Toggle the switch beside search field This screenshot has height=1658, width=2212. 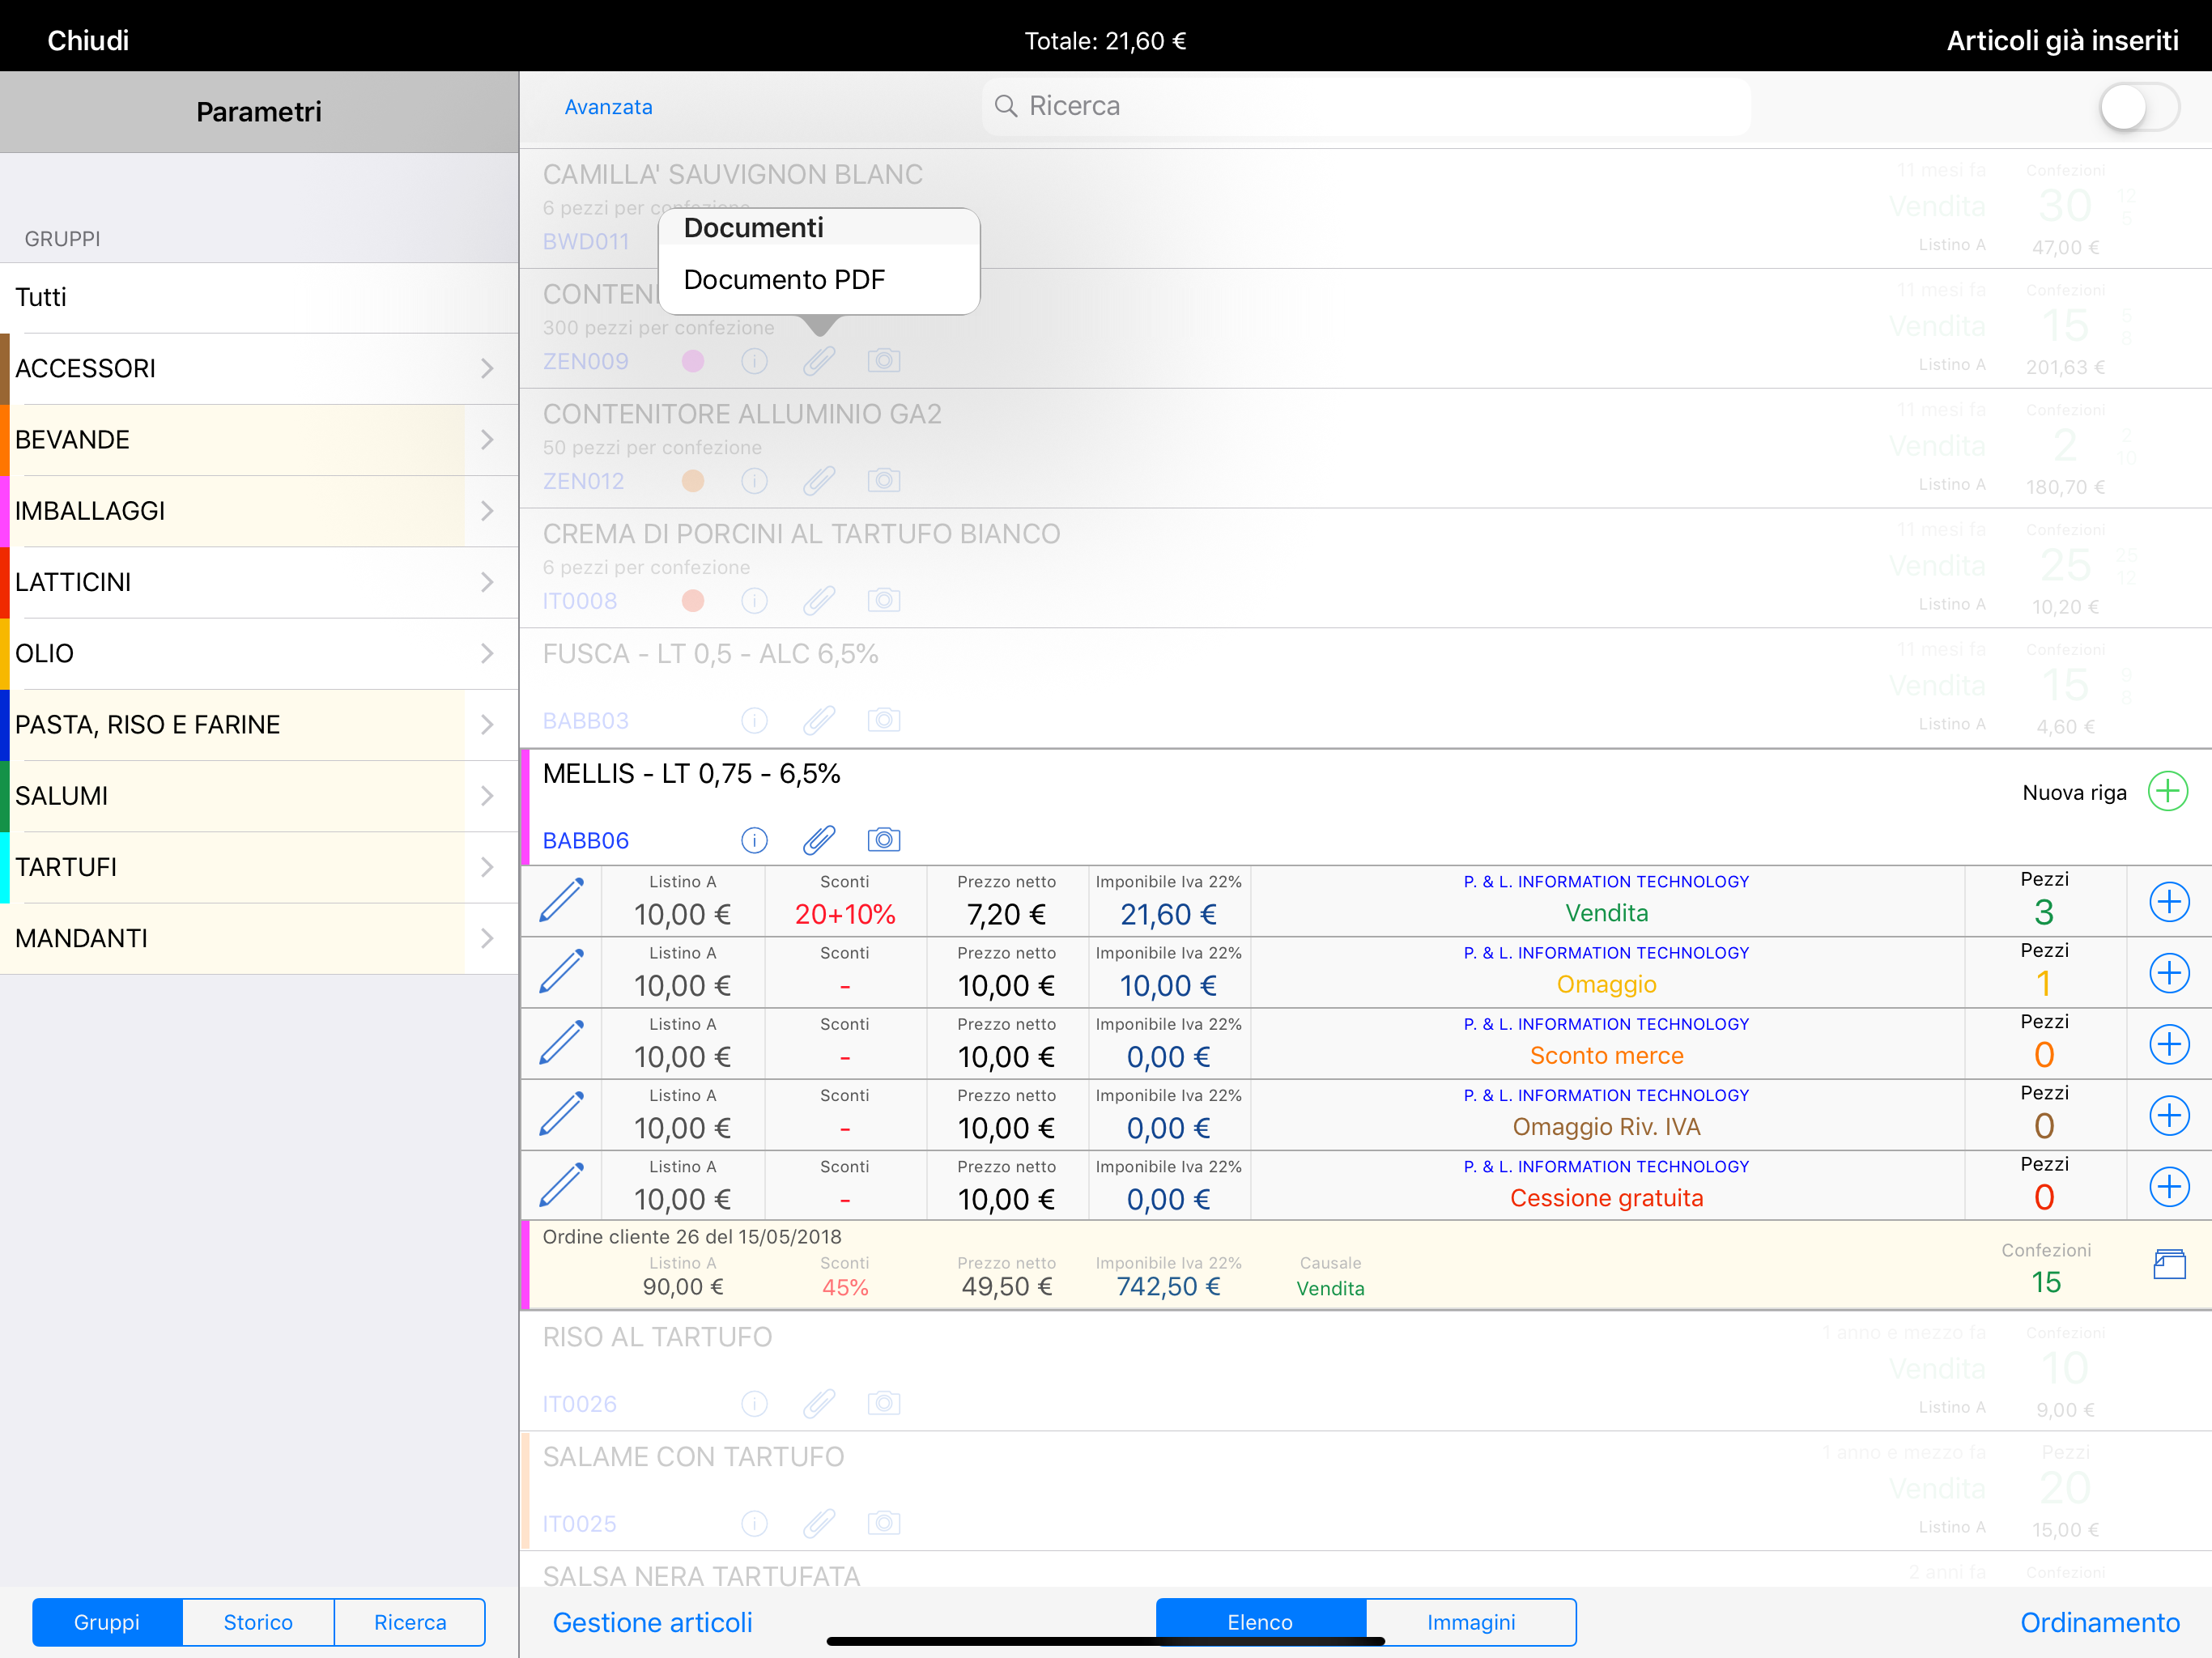pyautogui.click(x=2139, y=107)
